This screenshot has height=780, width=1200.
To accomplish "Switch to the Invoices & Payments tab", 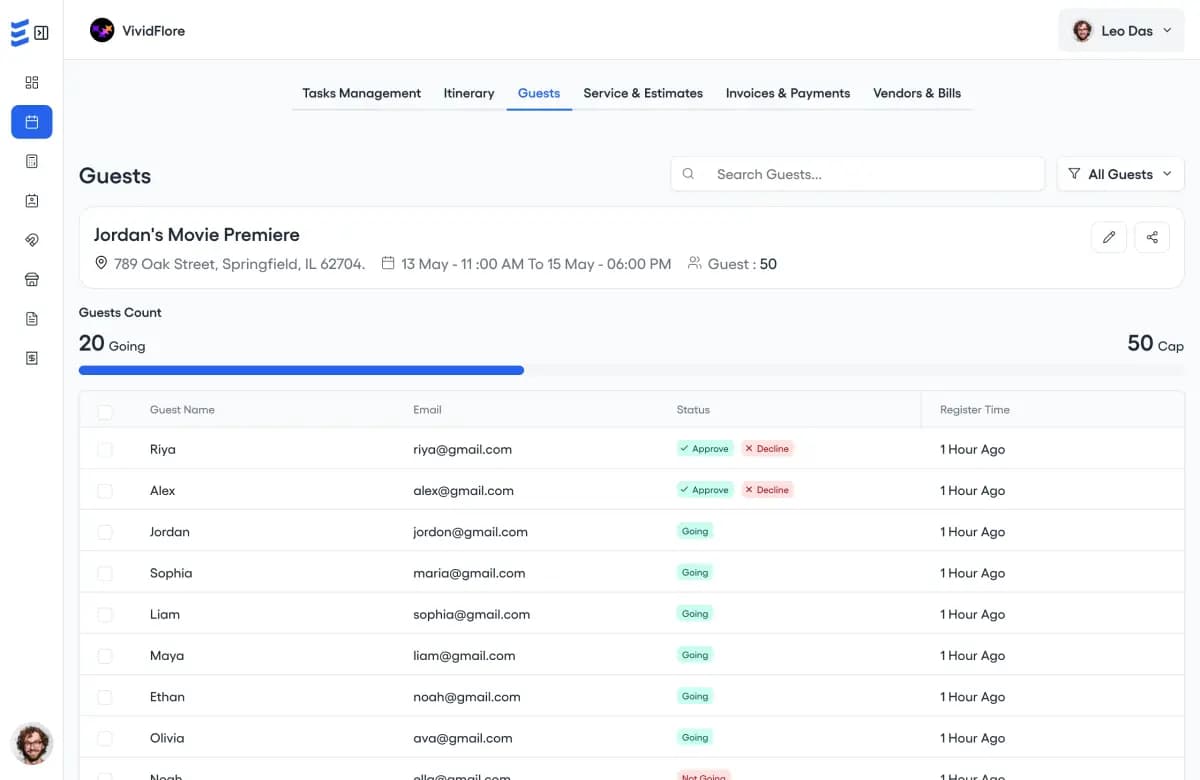I will click(788, 93).
